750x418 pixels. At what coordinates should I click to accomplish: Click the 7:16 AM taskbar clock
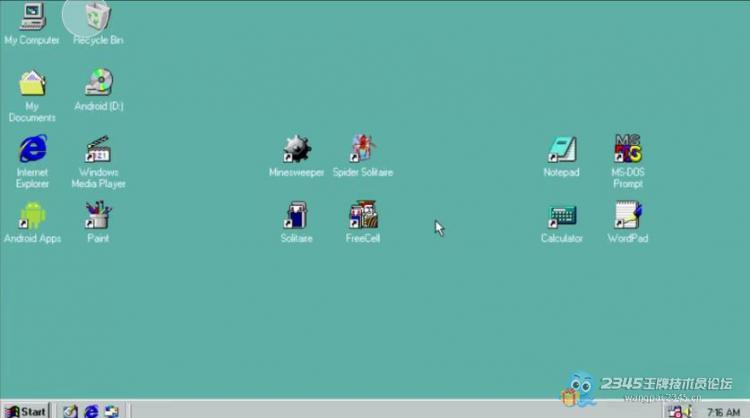tap(723, 412)
